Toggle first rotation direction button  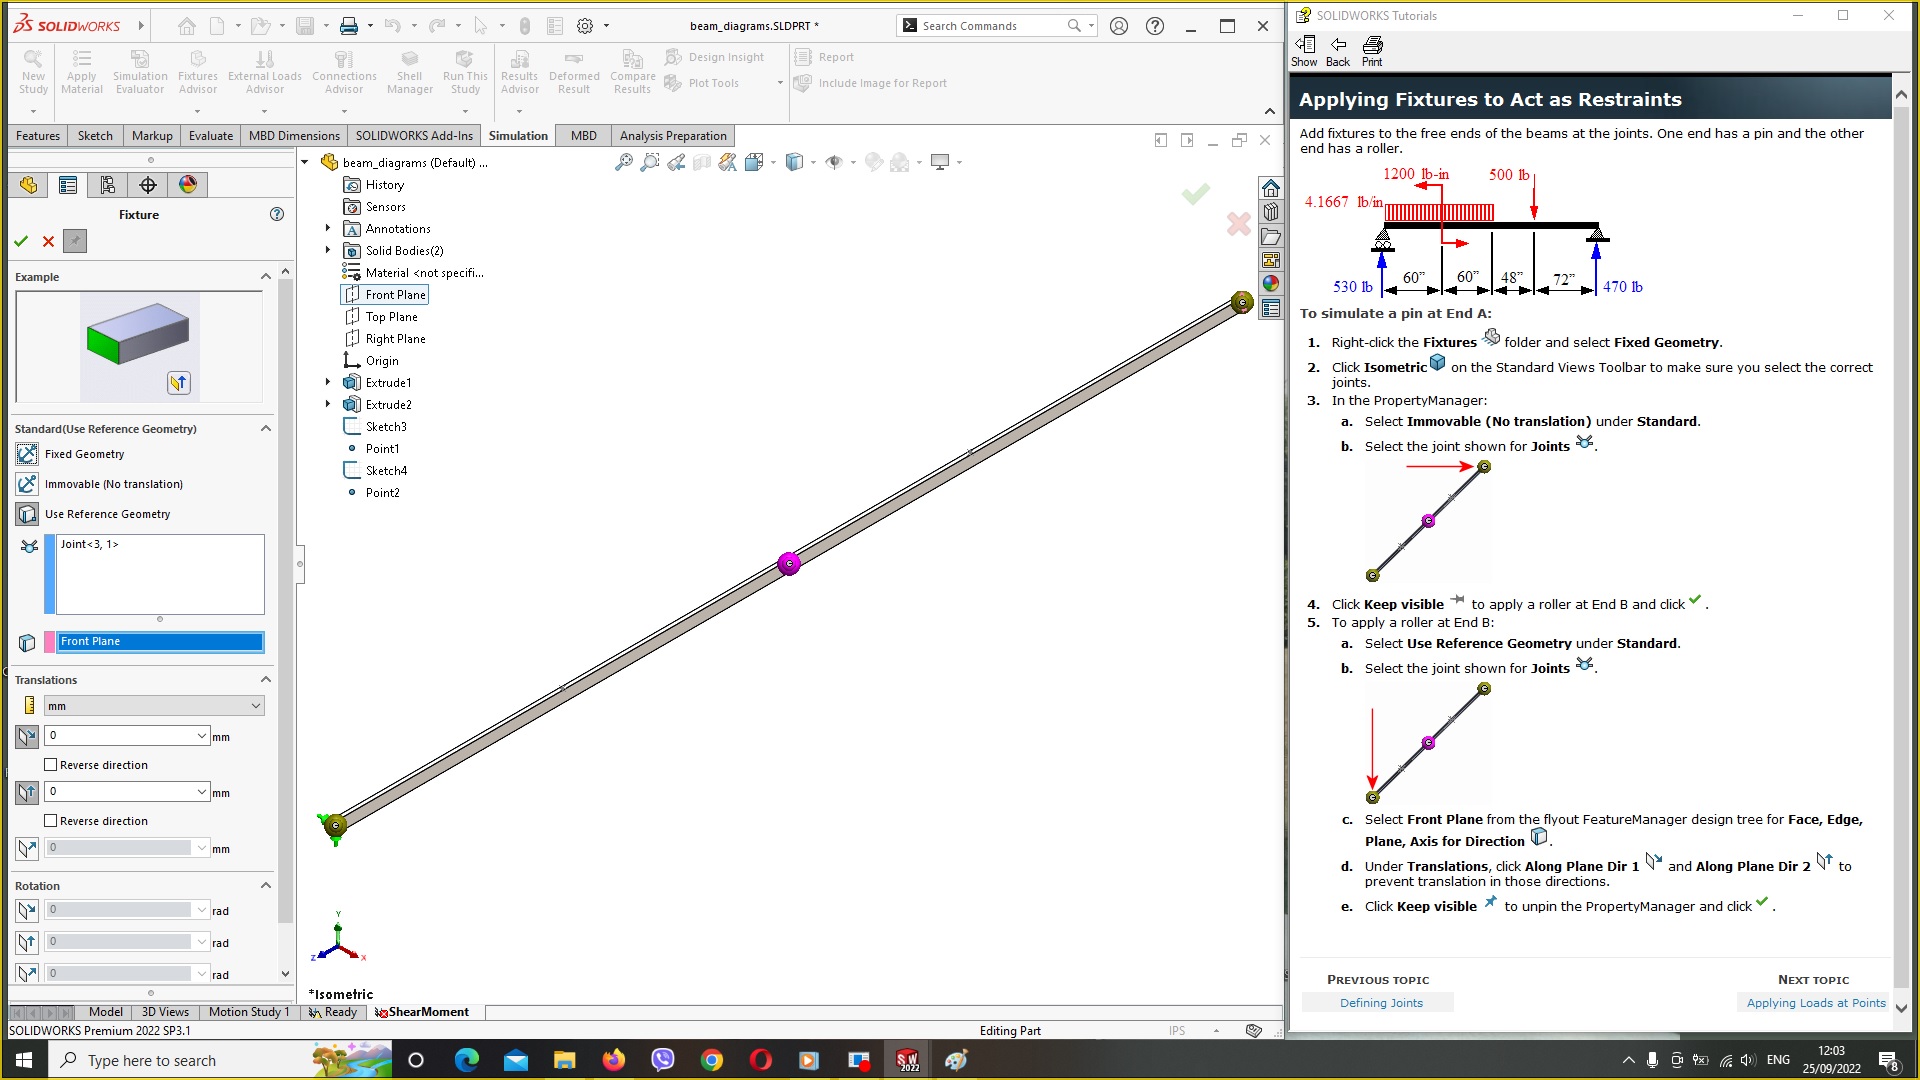pos(27,911)
